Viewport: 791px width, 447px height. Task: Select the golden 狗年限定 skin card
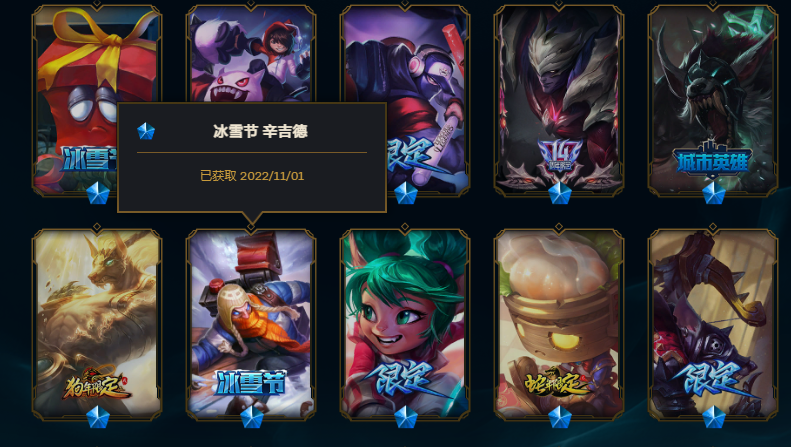pyautogui.click(x=97, y=324)
